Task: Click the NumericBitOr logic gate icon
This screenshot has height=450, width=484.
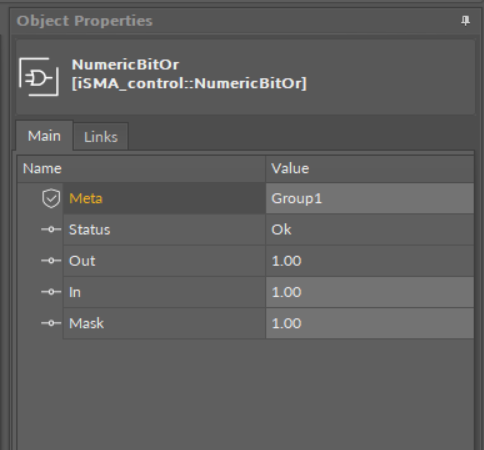Action: tap(39, 77)
